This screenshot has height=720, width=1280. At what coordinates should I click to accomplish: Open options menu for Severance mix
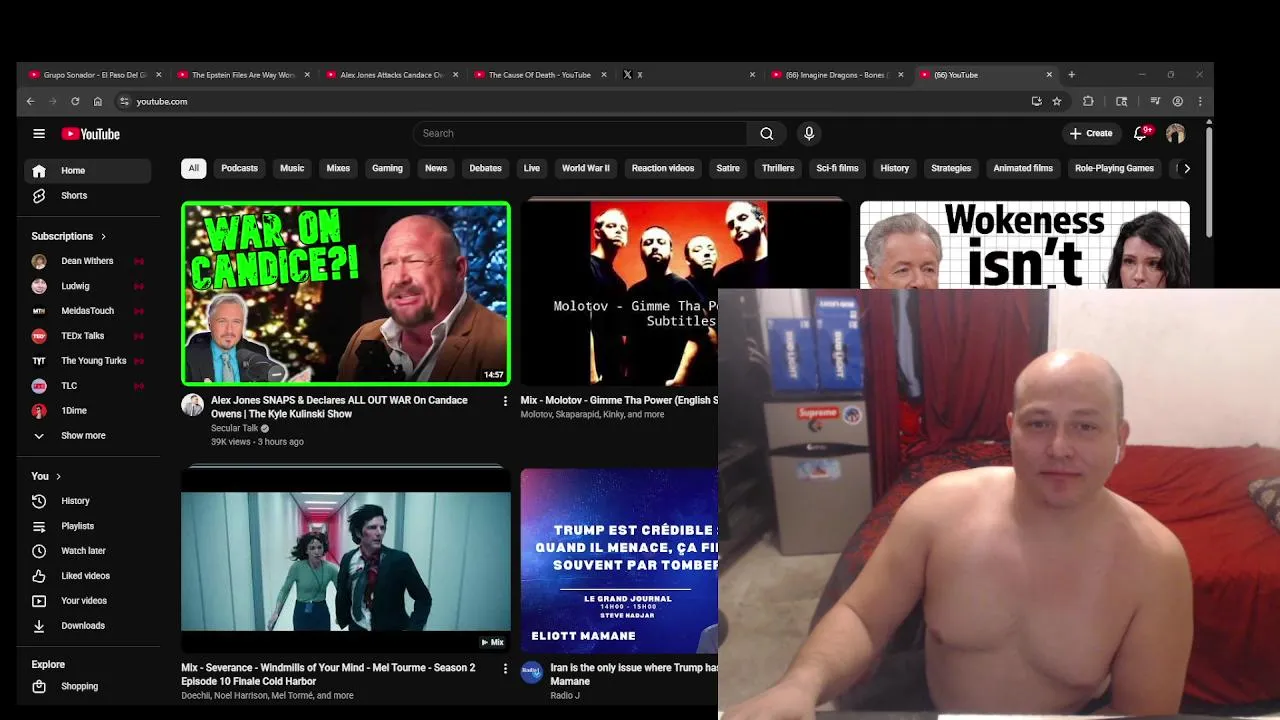point(505,668)
